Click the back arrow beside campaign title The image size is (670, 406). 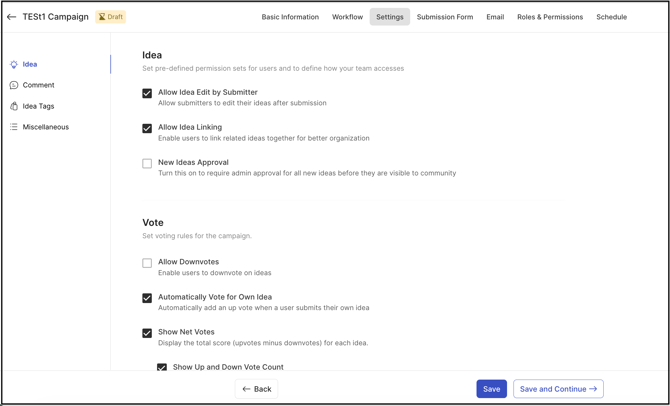(x=12, y=17)
